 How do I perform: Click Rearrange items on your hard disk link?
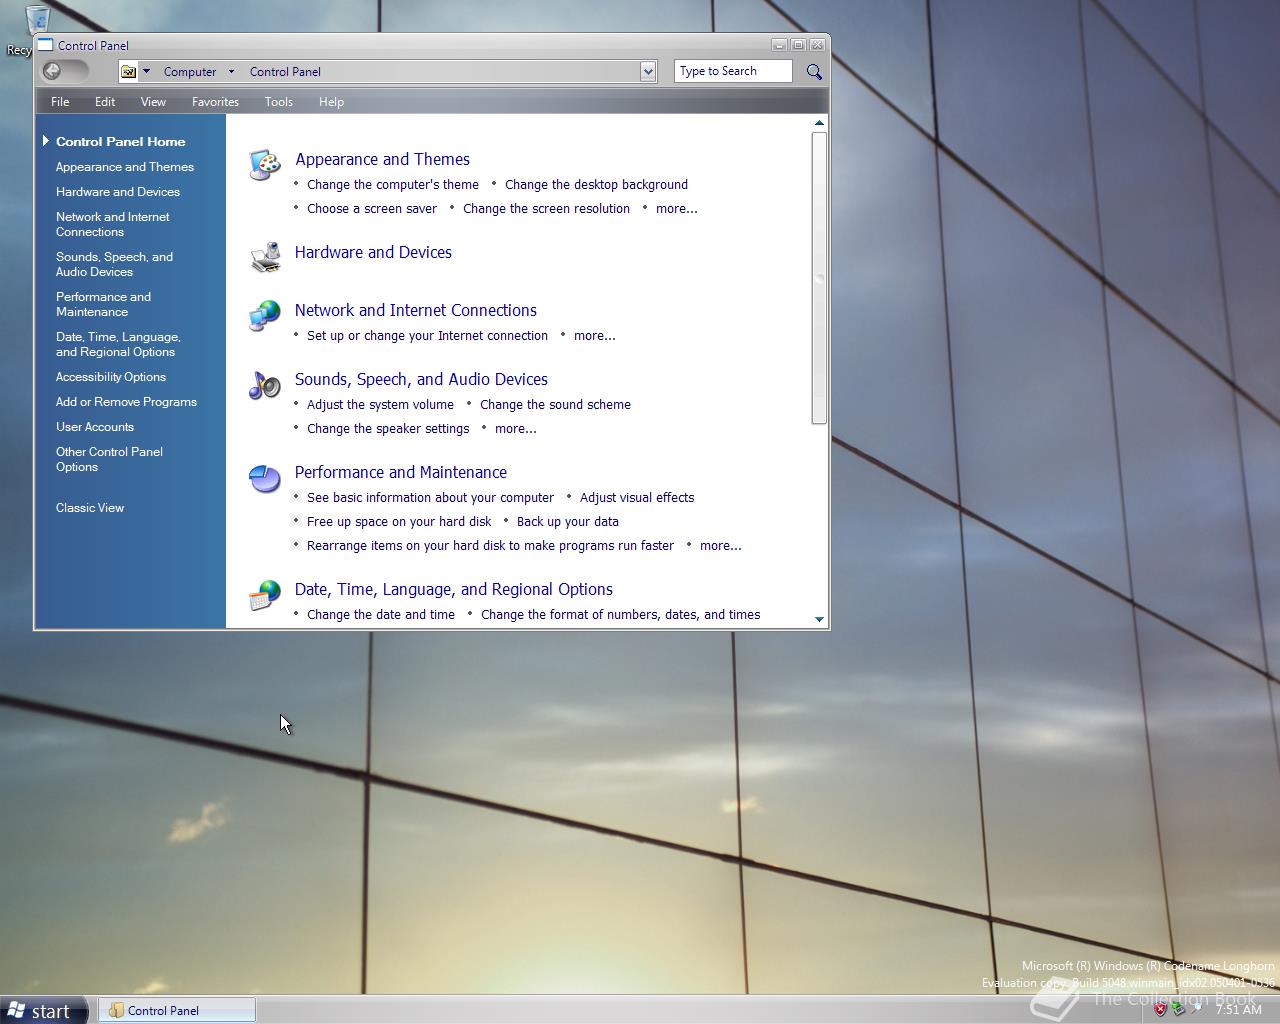(x=490, y=546)
